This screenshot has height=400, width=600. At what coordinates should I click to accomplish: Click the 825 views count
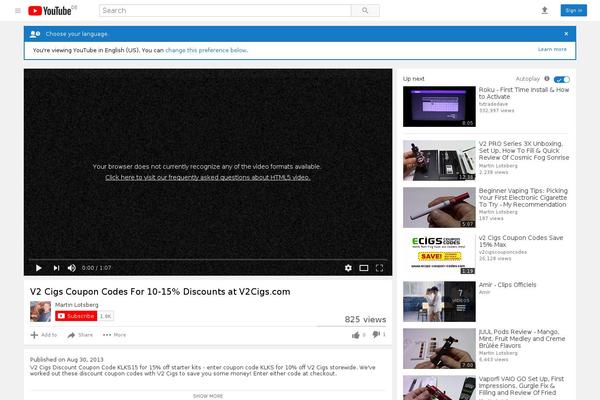point(365,319)
